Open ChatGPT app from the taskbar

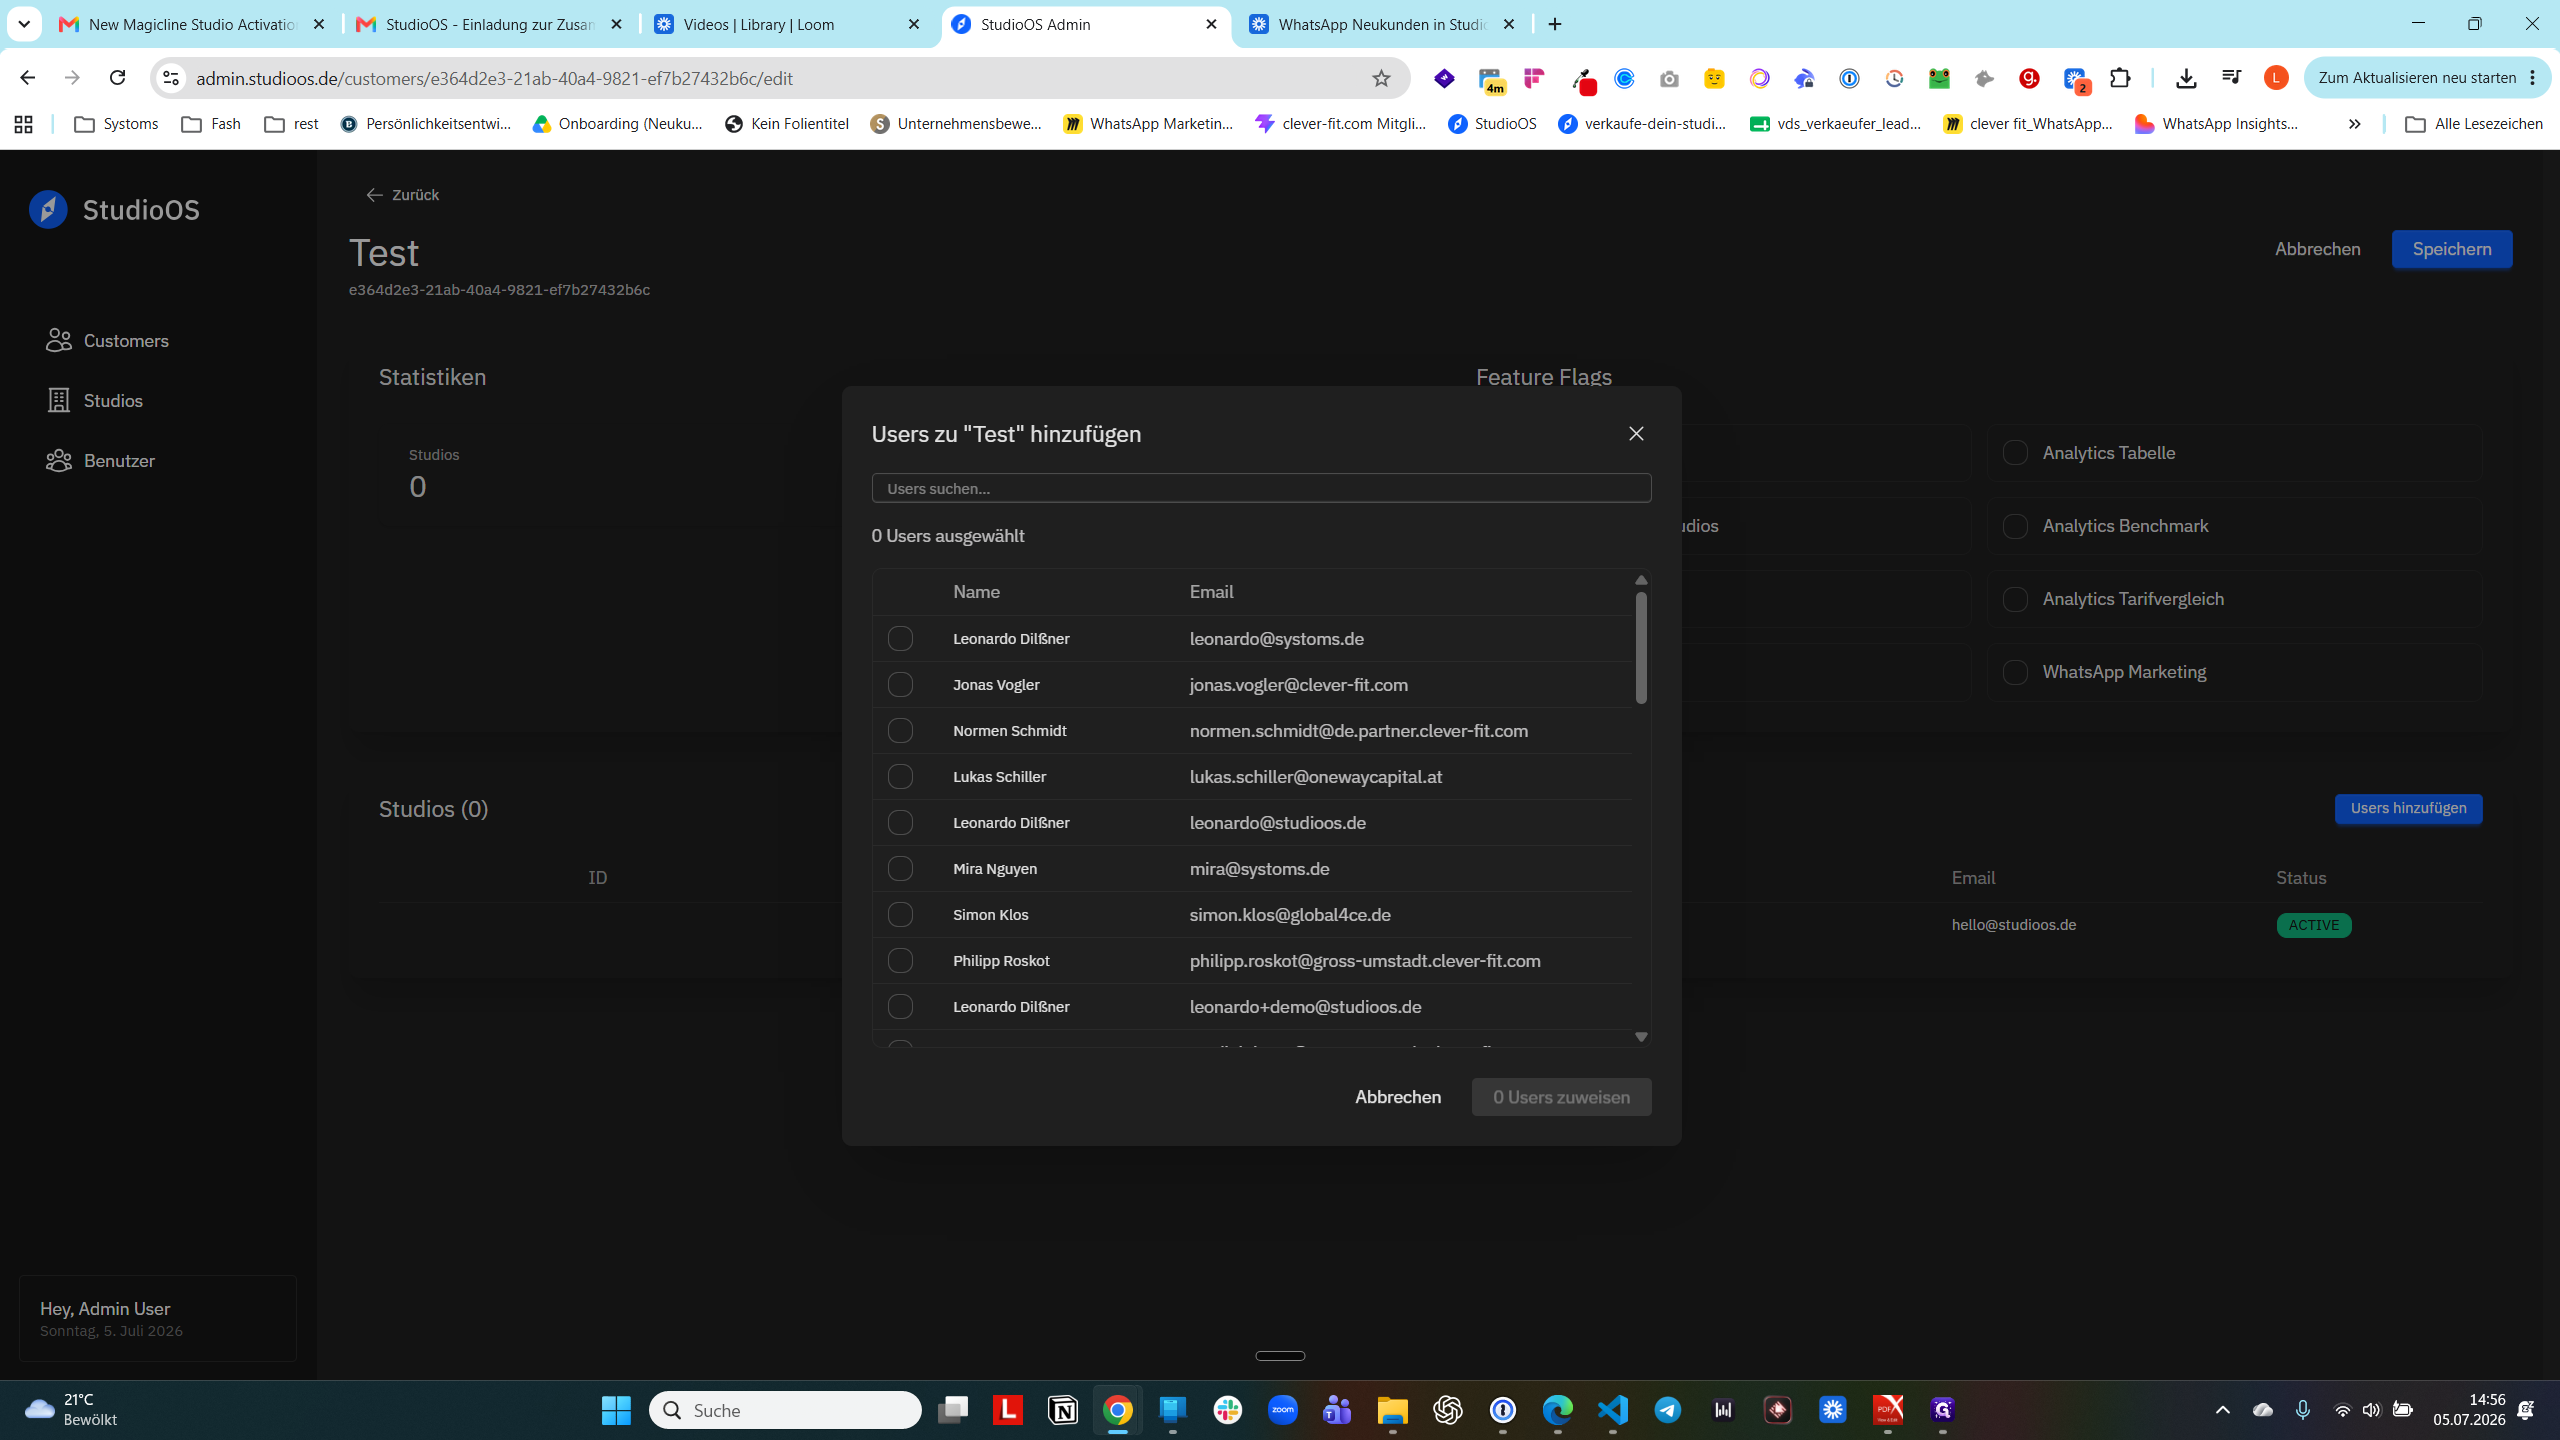[1448, 1410]
